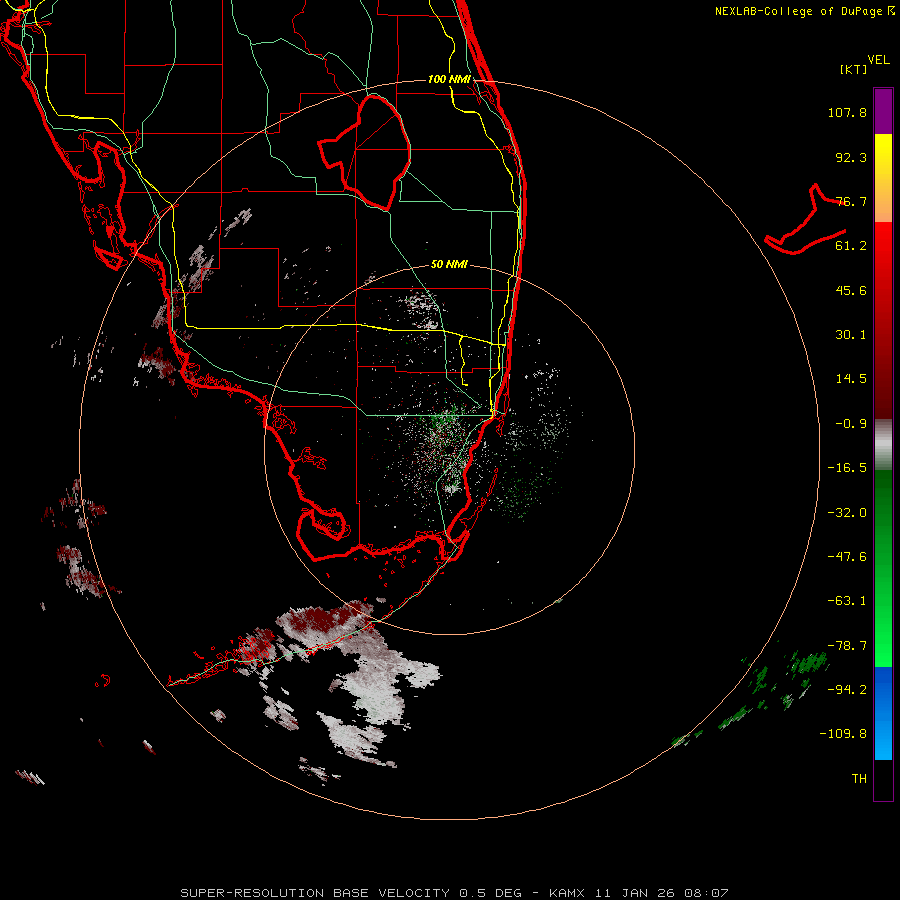Click the VEL label above color scale
The width and height of the screenshot is (900, 900).
coord(878,59)
